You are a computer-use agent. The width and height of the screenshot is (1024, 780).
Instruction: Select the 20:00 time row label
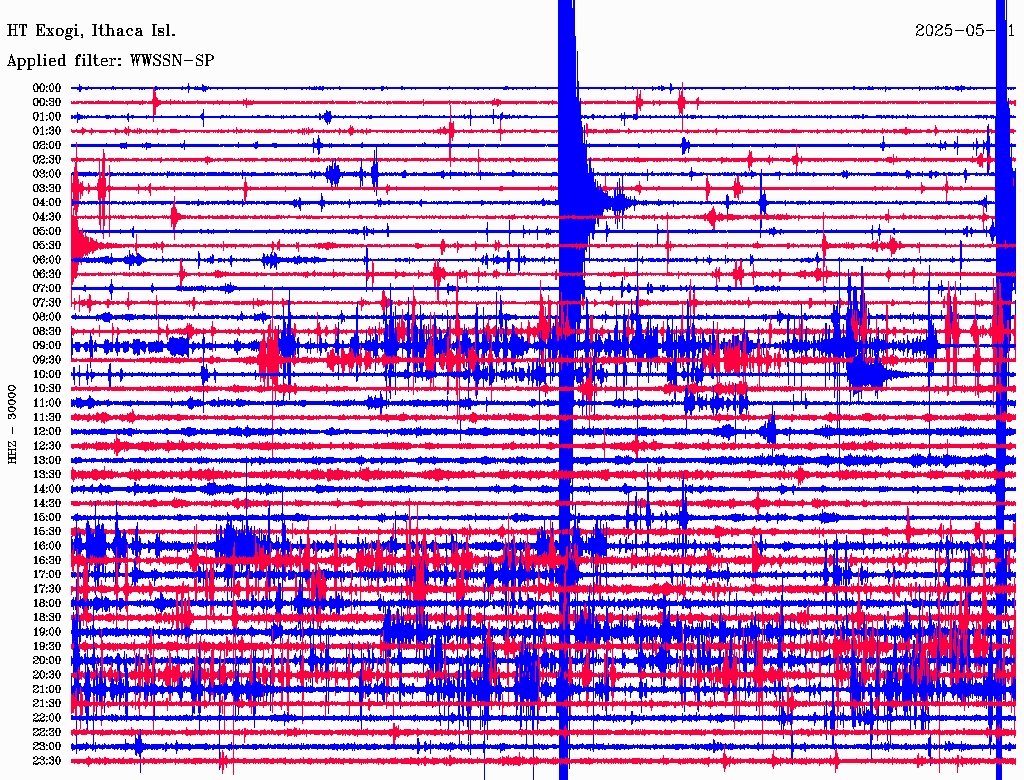click(47, 661)
